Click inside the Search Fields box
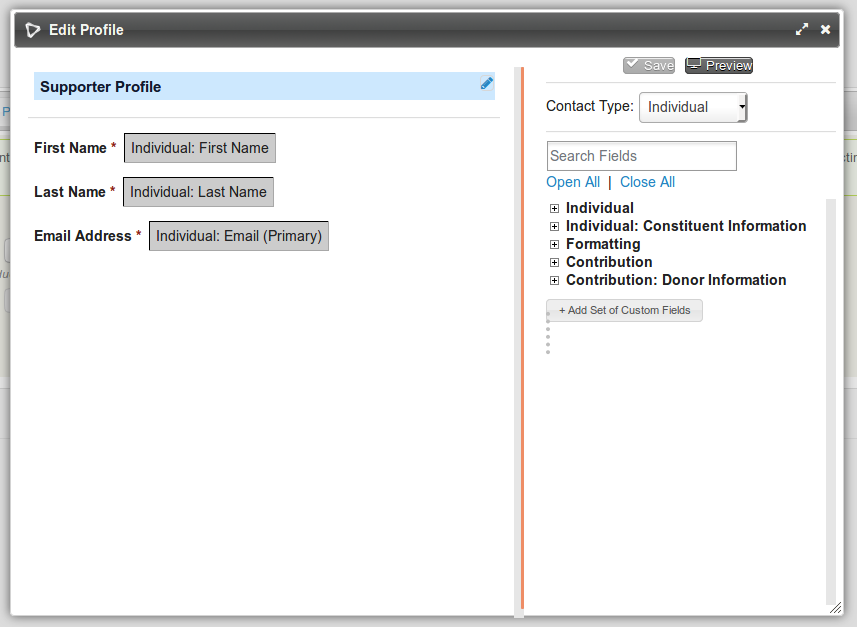The width and height of the screenshot is (857, 627). 641,156
